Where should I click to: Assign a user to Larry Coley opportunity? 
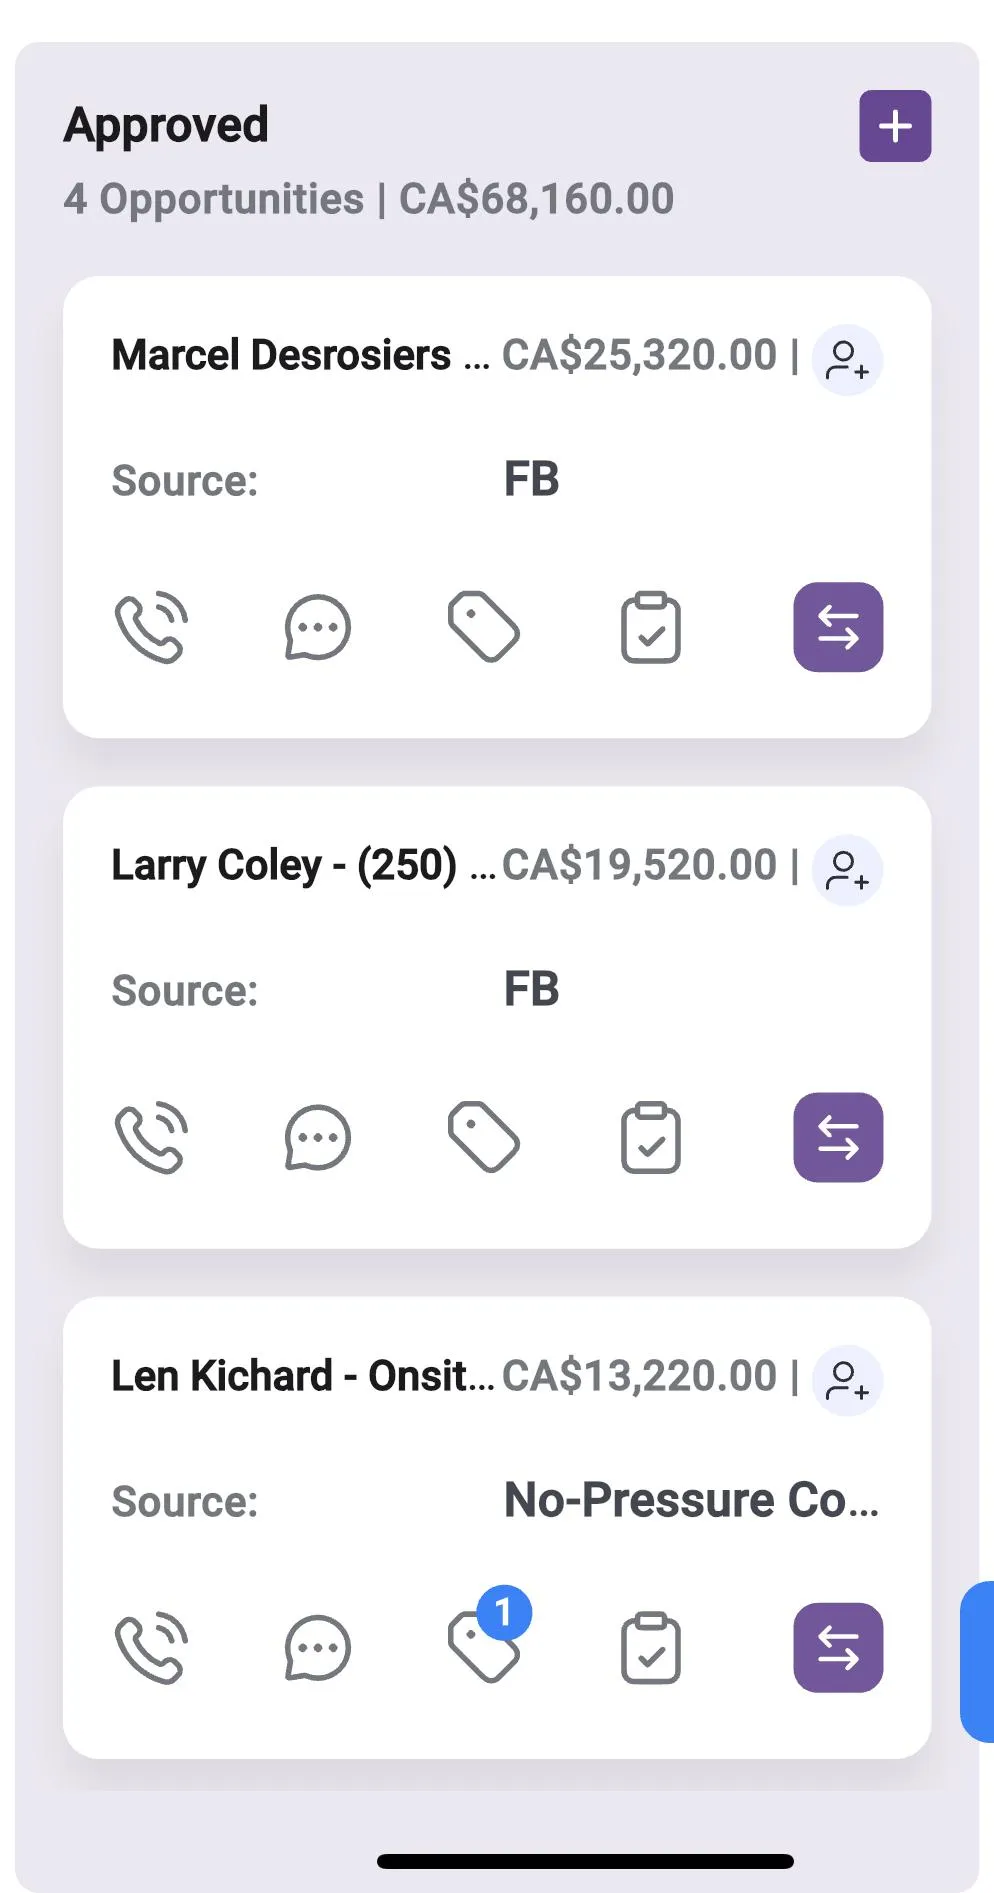[846, 870]
